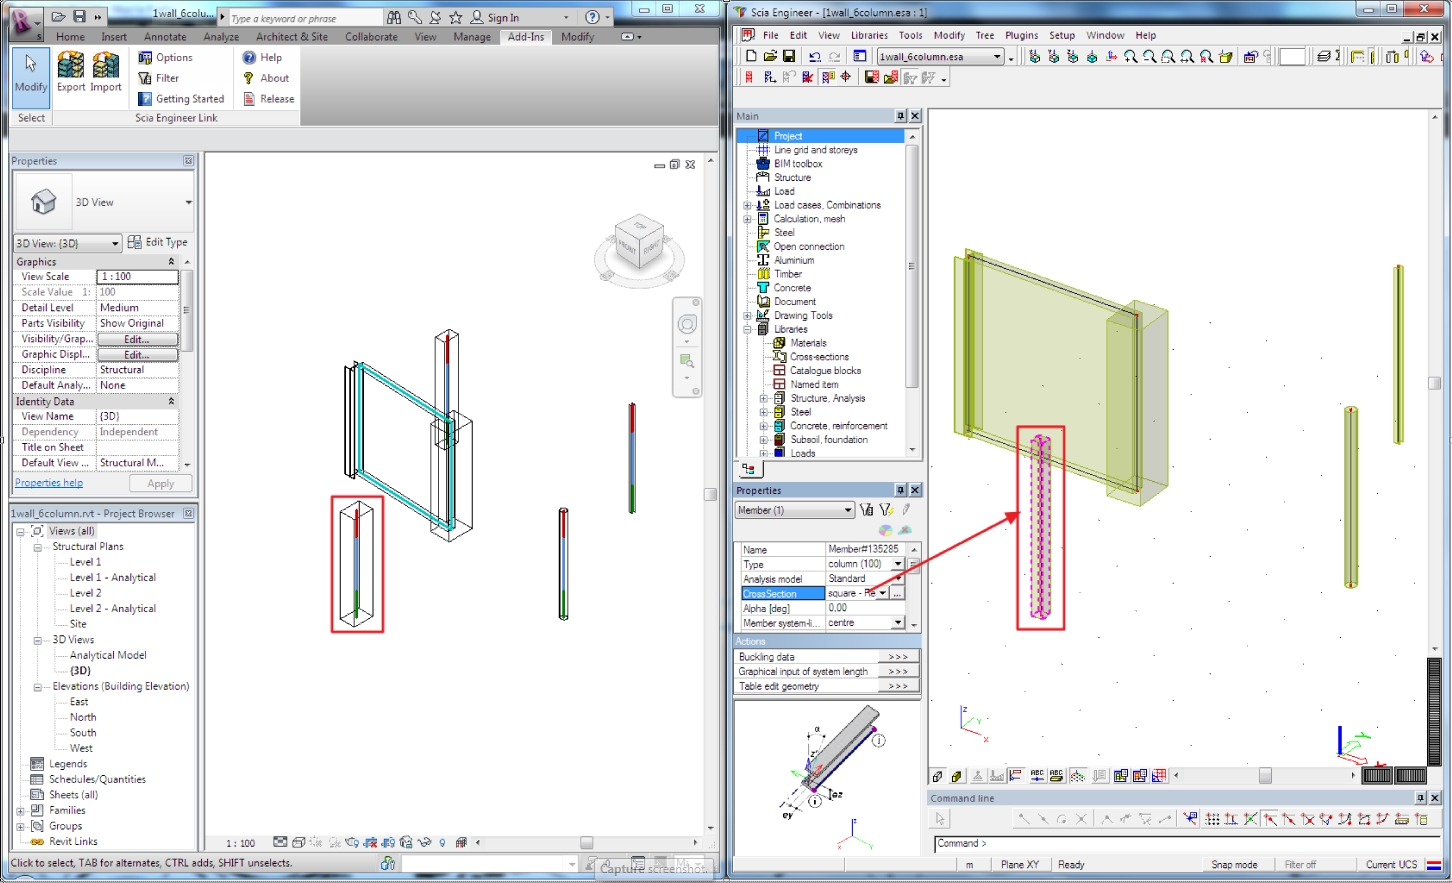Click the Open file icon in Scia toolbar
The height and width of the screenshot is (883, 1452).
coord(770,57)
